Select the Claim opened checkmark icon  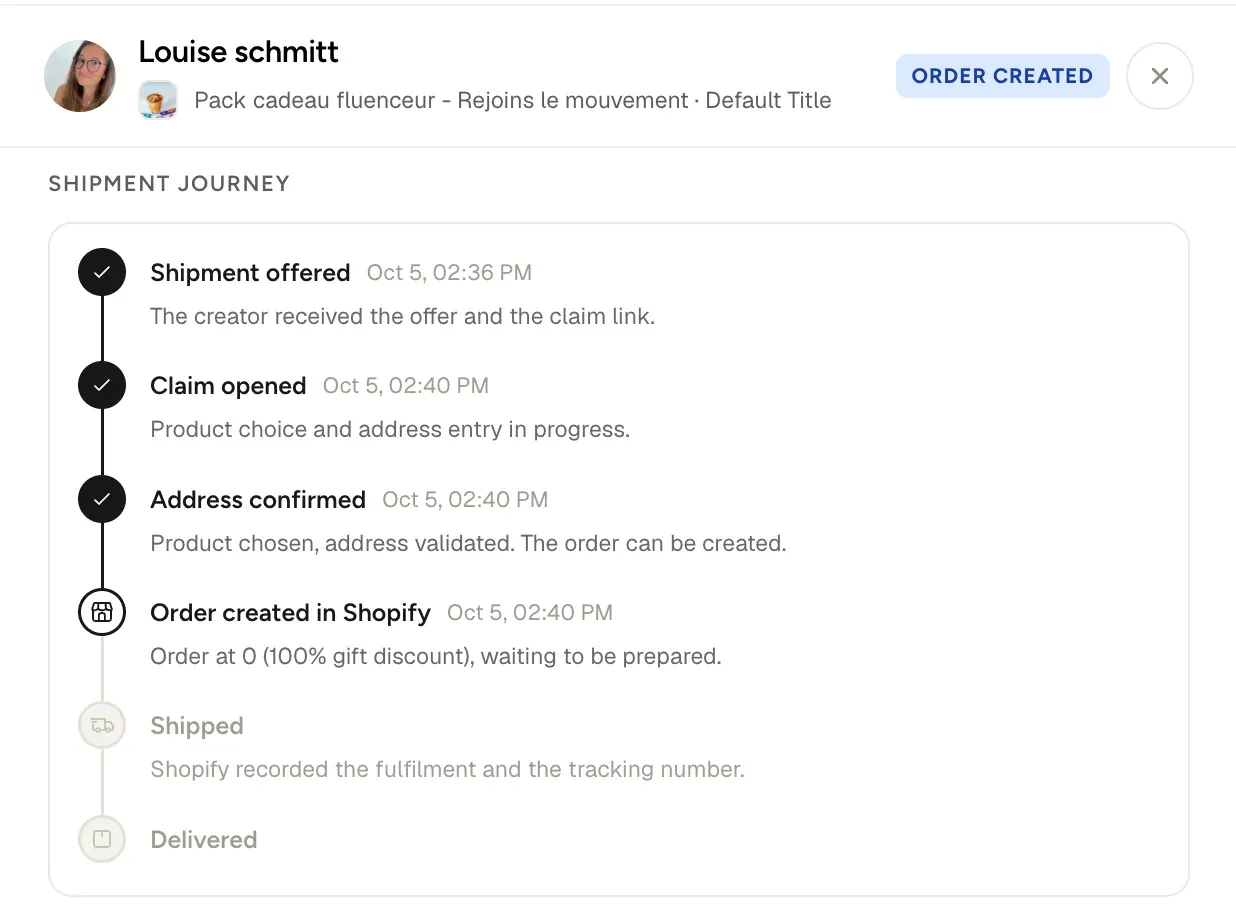coord(102,385)
